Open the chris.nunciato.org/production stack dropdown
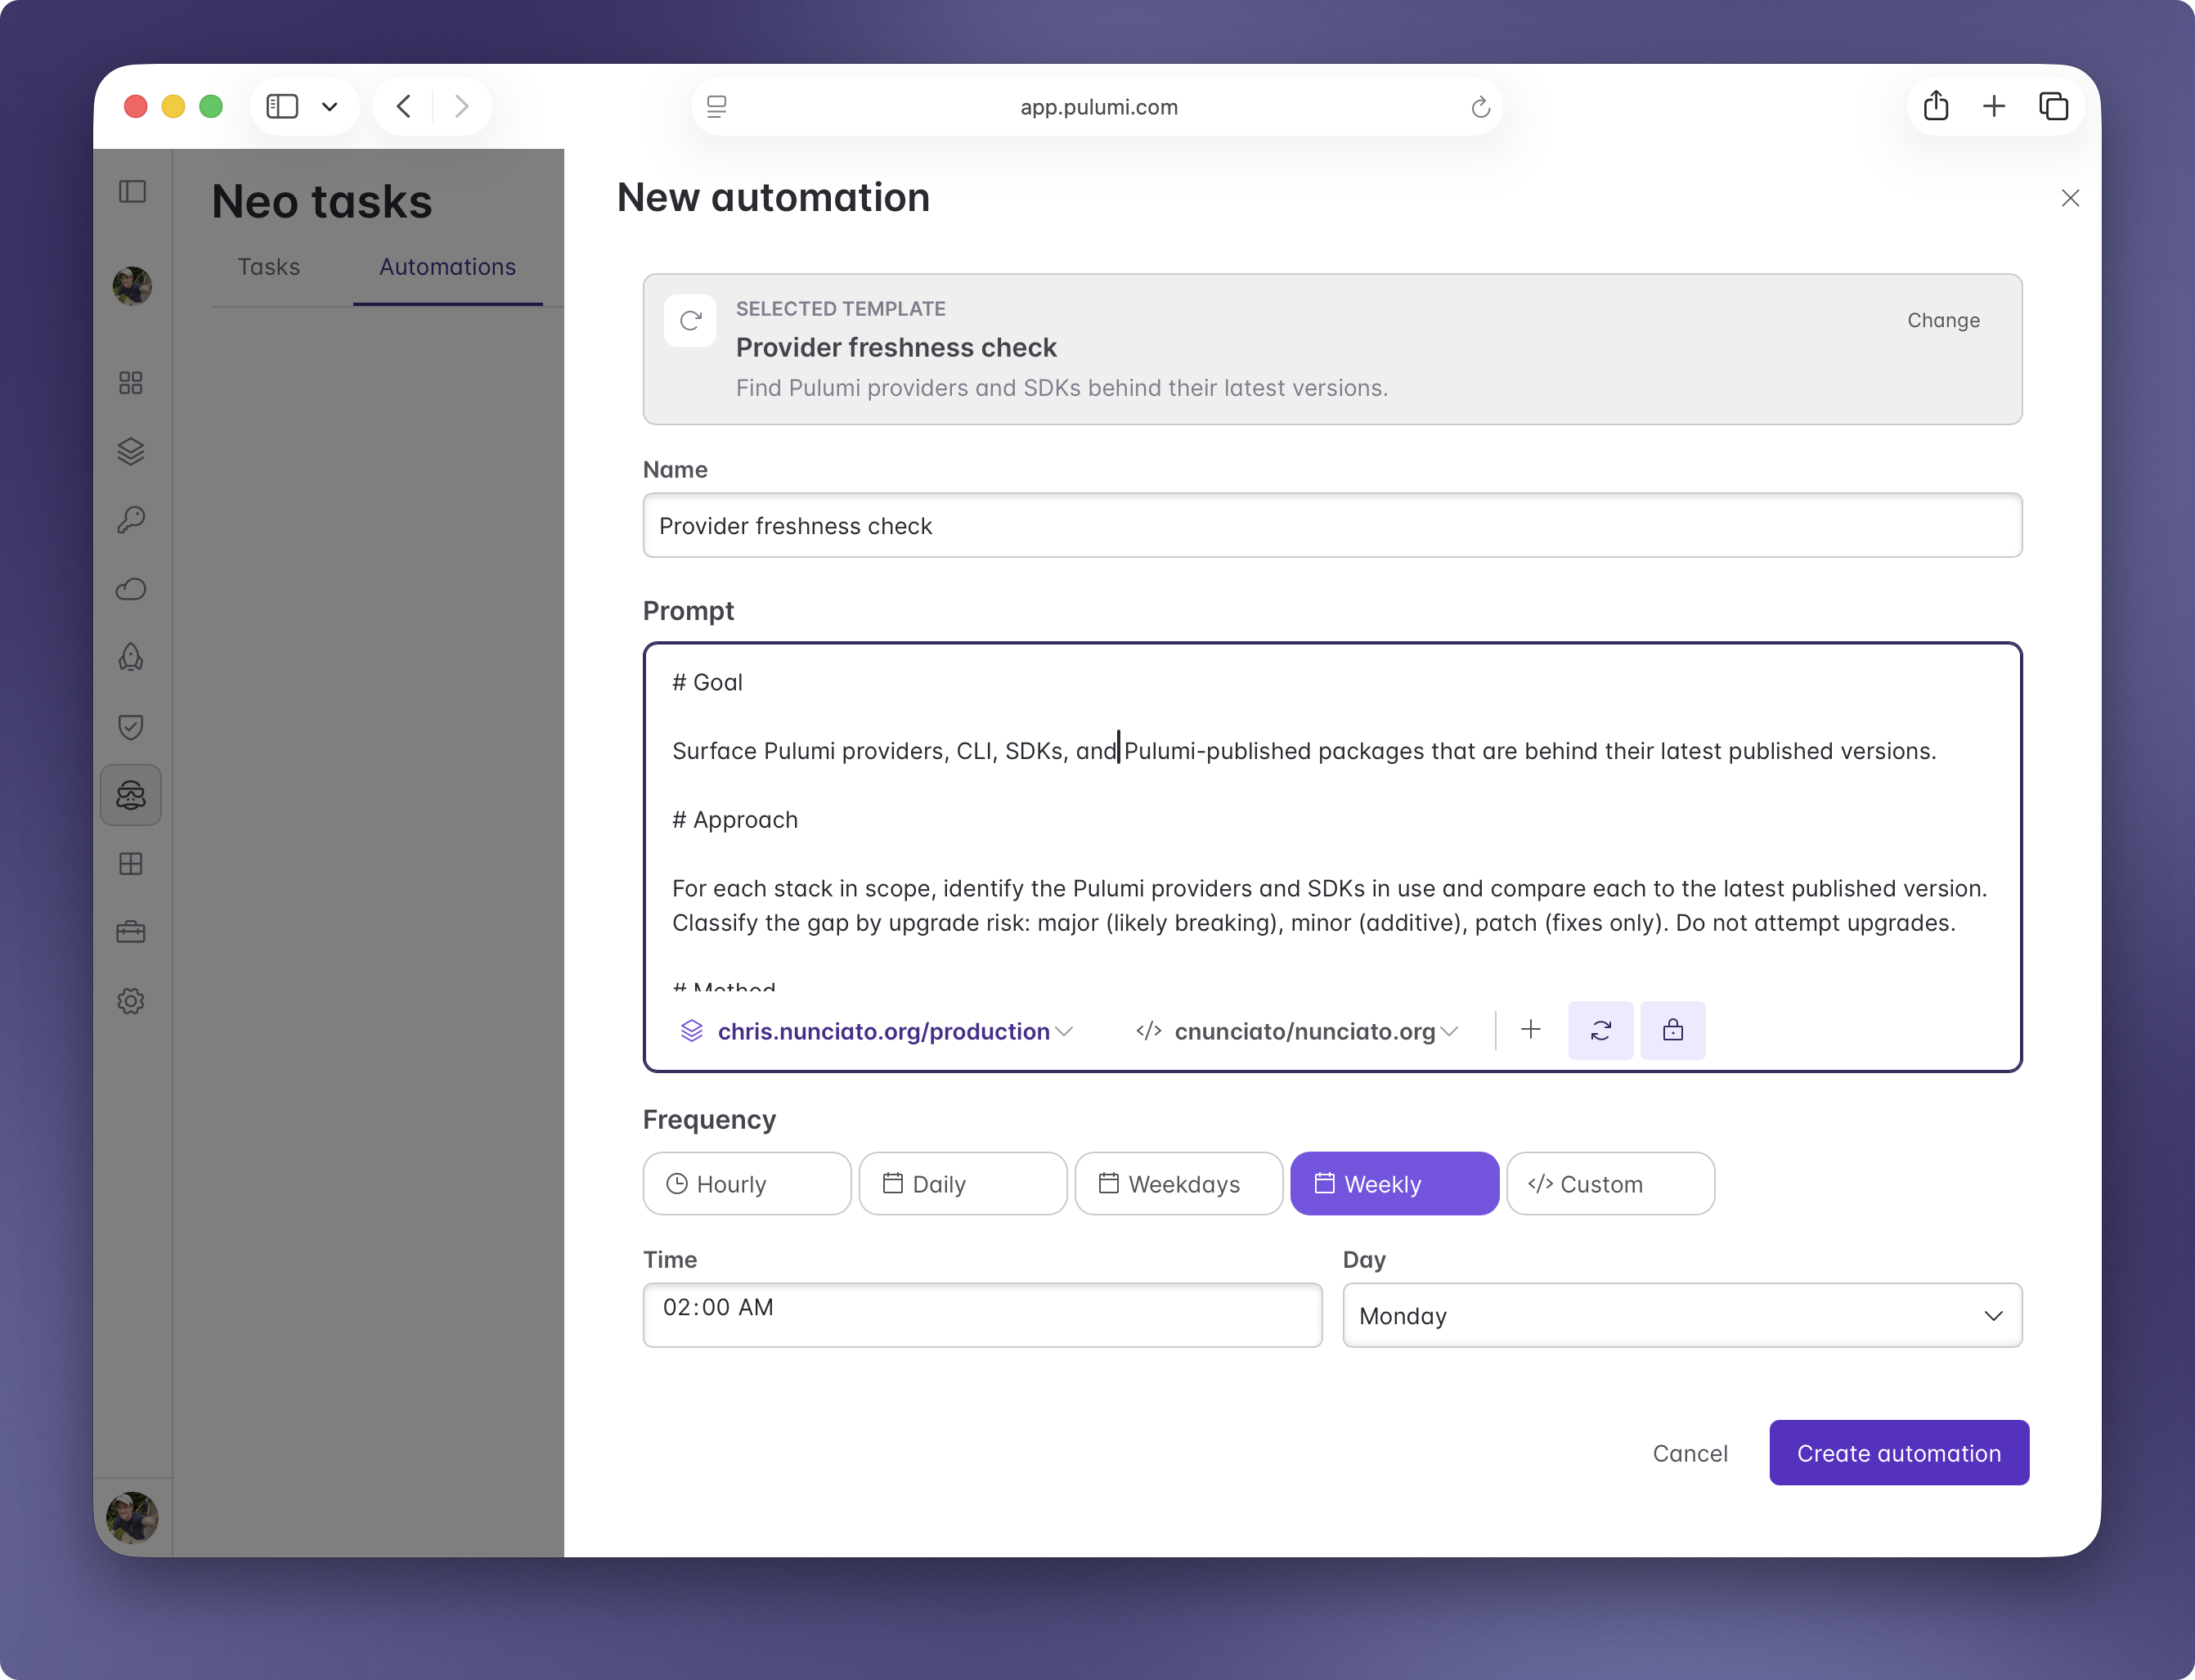Image resolution: width=2195 pixels, height=1680 pixels. tap(876, 1031)
